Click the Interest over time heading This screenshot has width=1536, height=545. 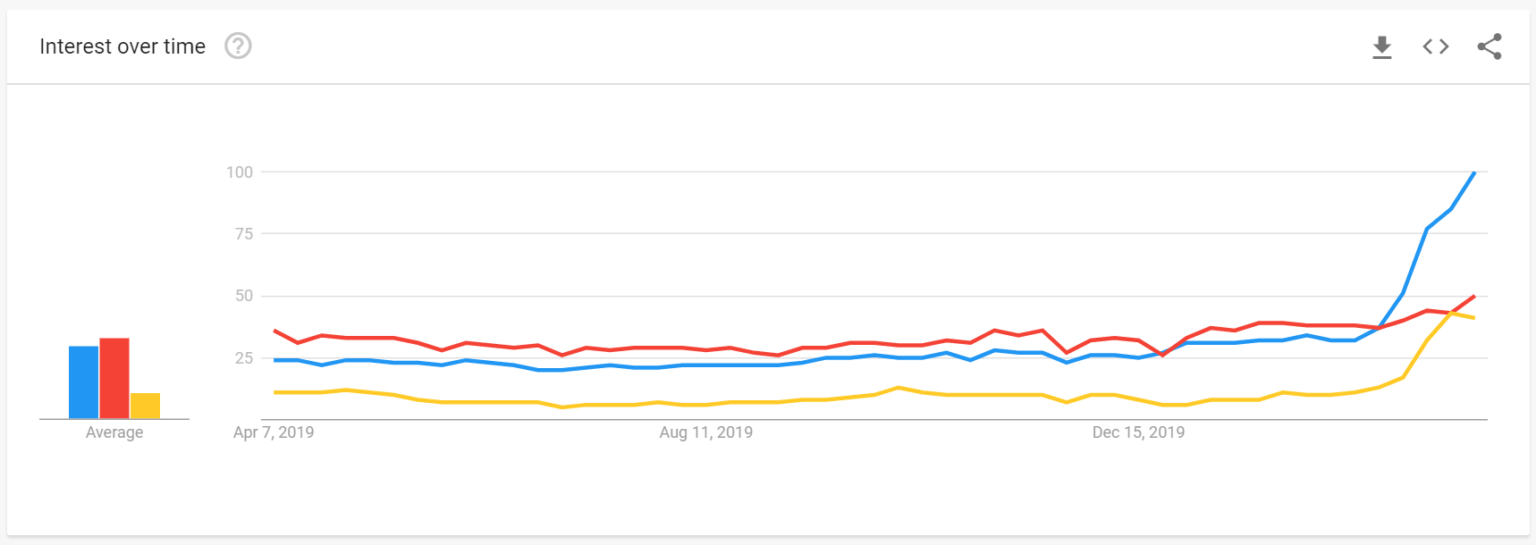(122, 47)
